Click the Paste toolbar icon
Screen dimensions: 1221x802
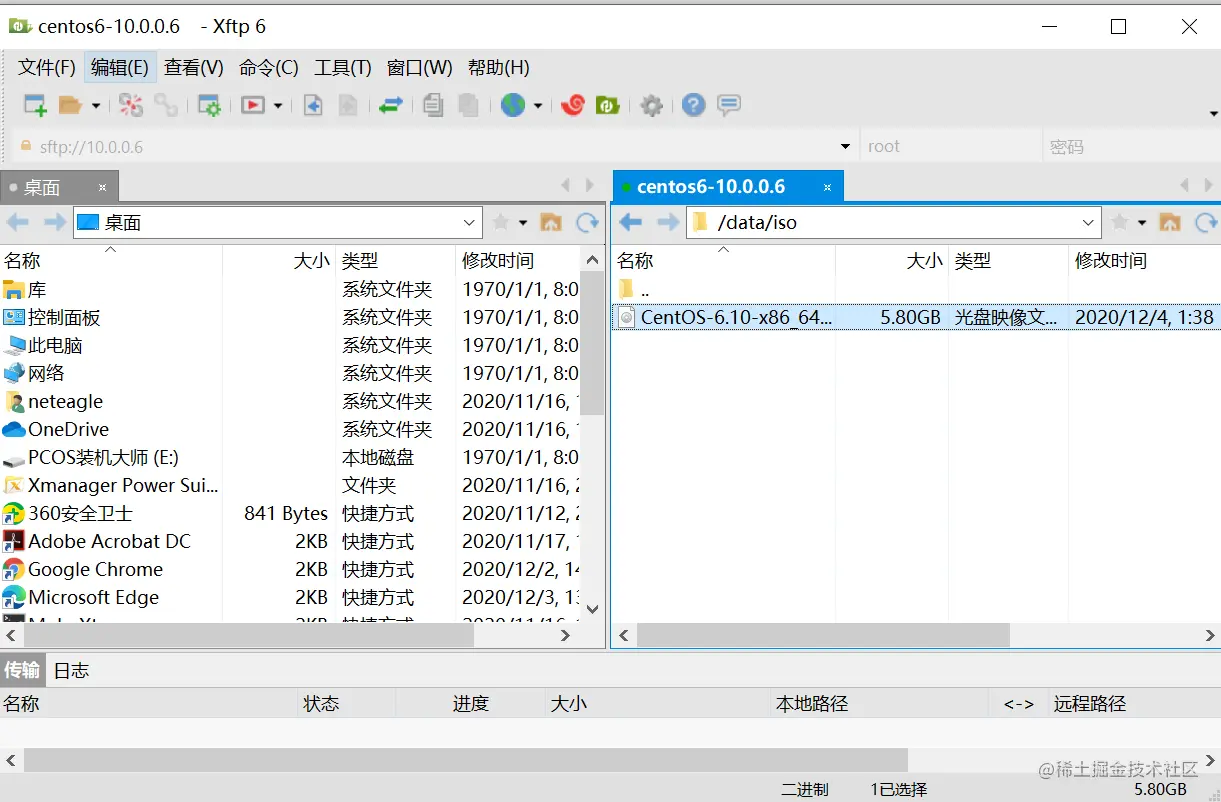coord(468,105)
